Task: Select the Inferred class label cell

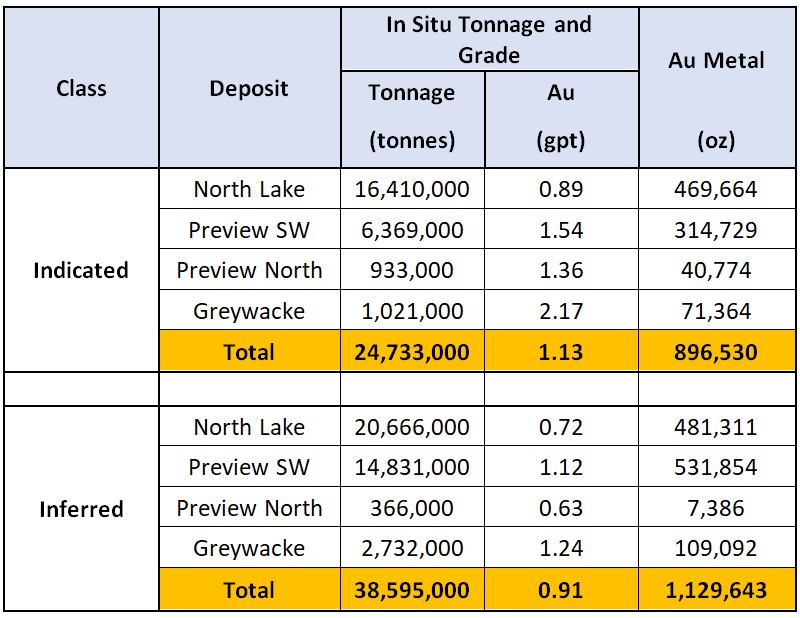Action: pyautogui.click(x=80, y=509)
